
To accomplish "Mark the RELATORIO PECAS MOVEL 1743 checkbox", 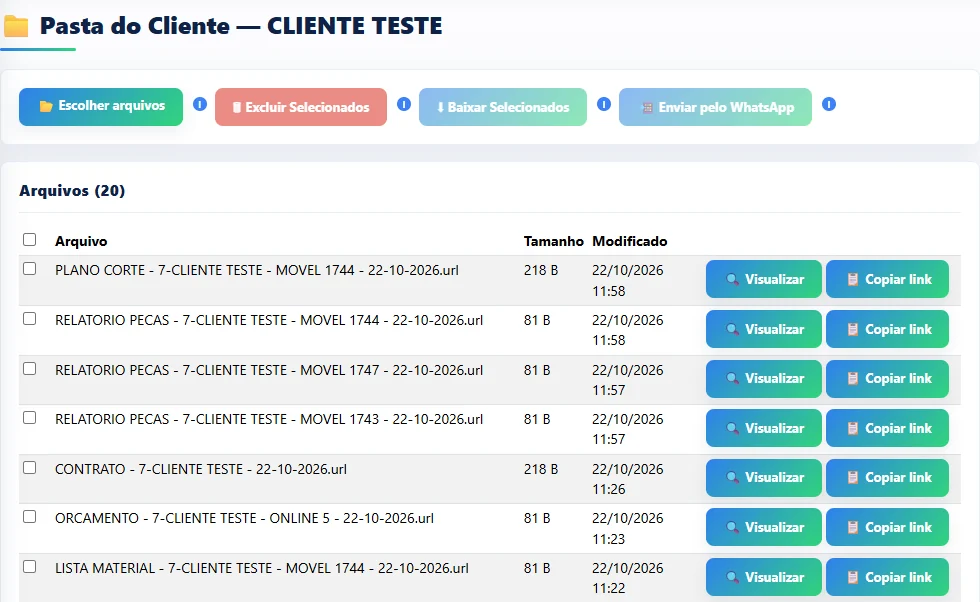I will click(x=29, y=418).
